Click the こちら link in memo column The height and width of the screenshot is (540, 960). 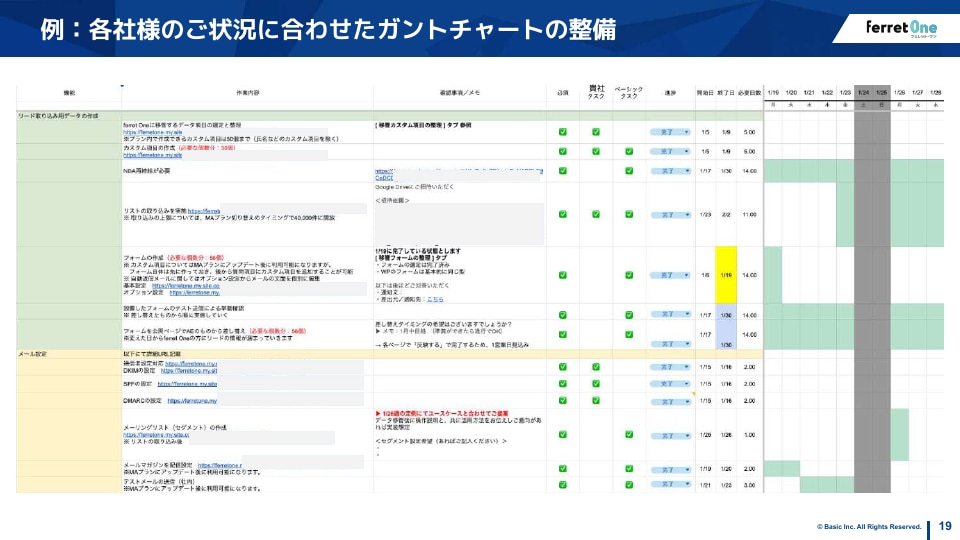pyautogui.click(x=435, y=299)
